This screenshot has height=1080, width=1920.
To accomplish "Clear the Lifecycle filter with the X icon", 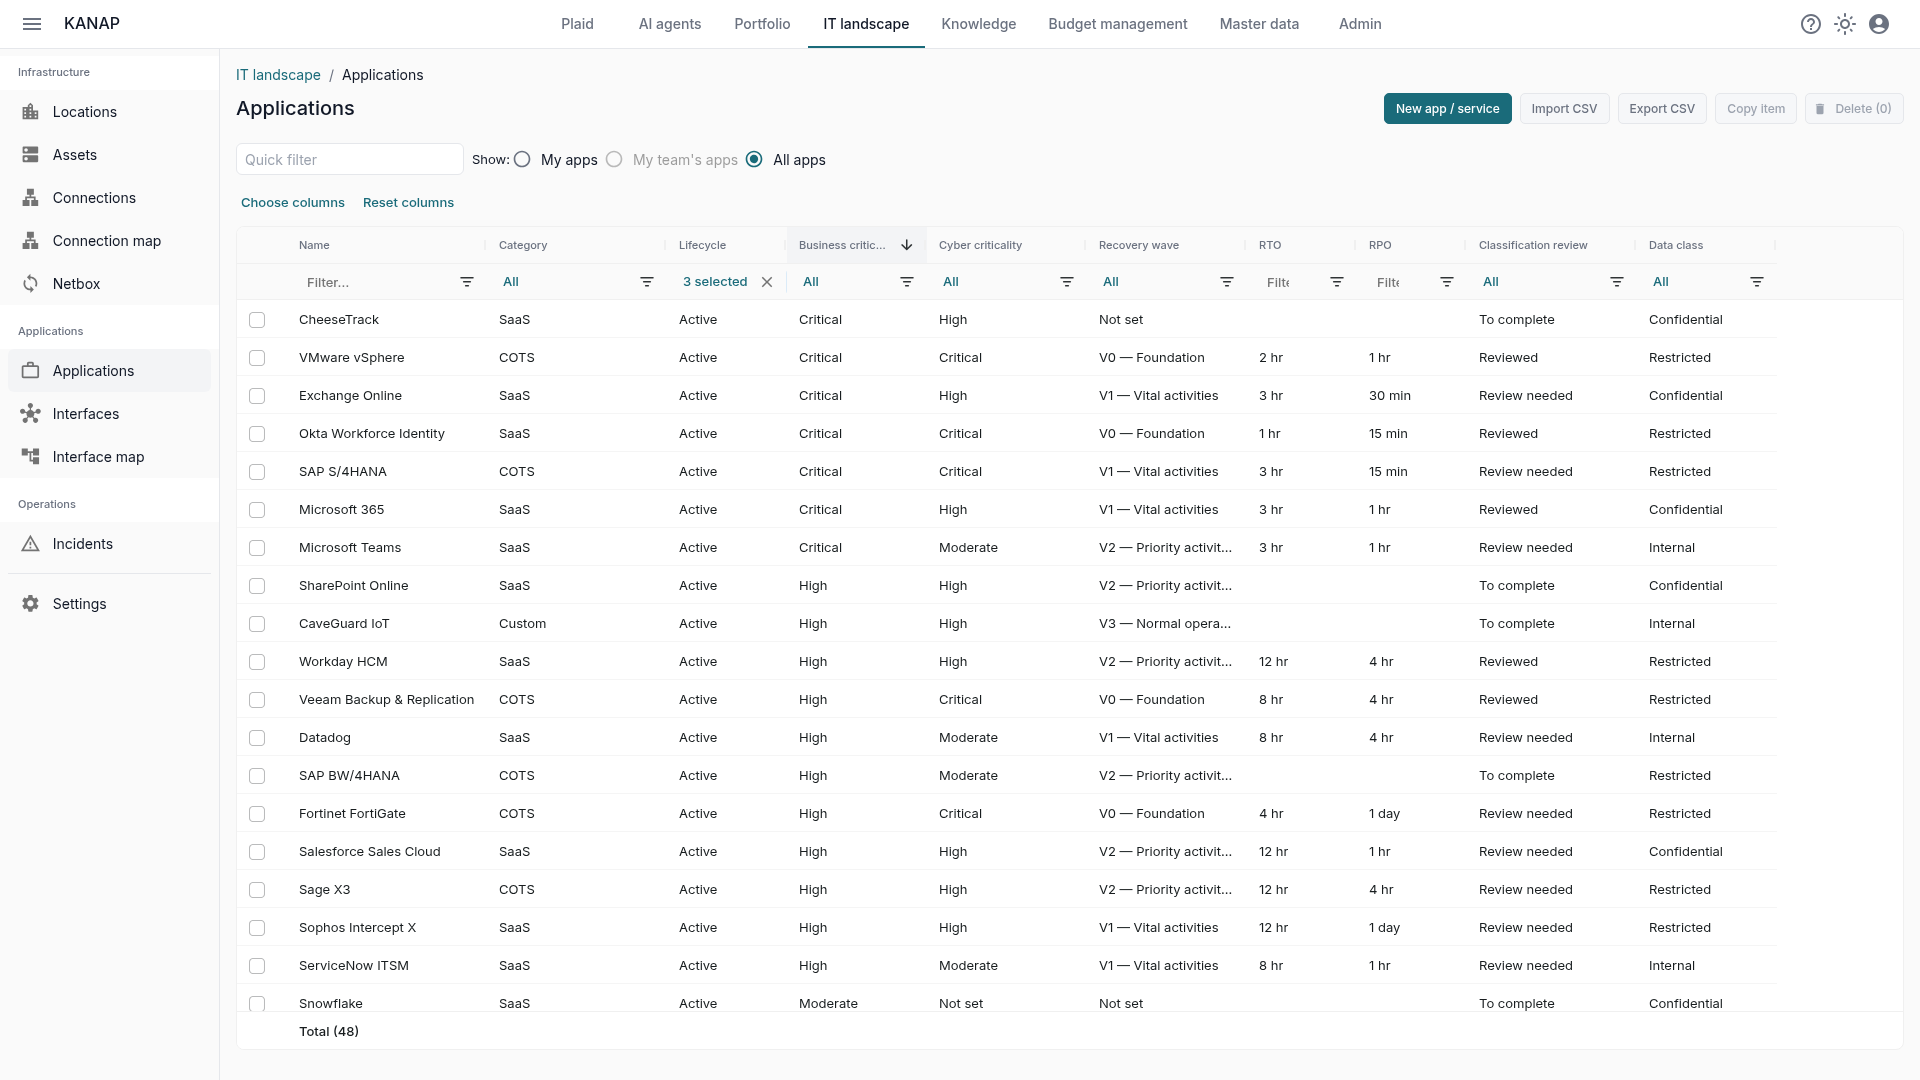I will coord(767,282).
